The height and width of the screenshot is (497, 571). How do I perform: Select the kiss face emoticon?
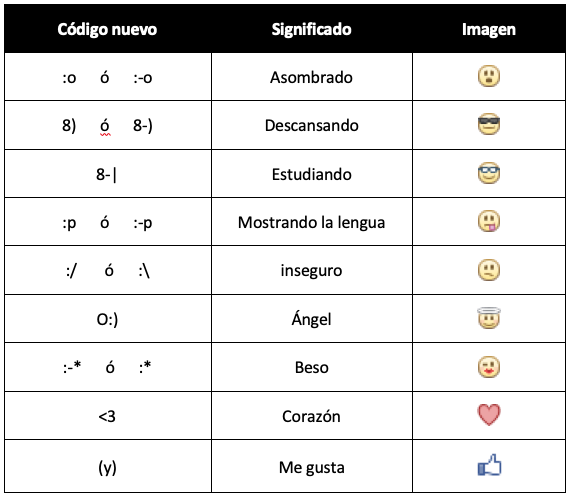489,367
